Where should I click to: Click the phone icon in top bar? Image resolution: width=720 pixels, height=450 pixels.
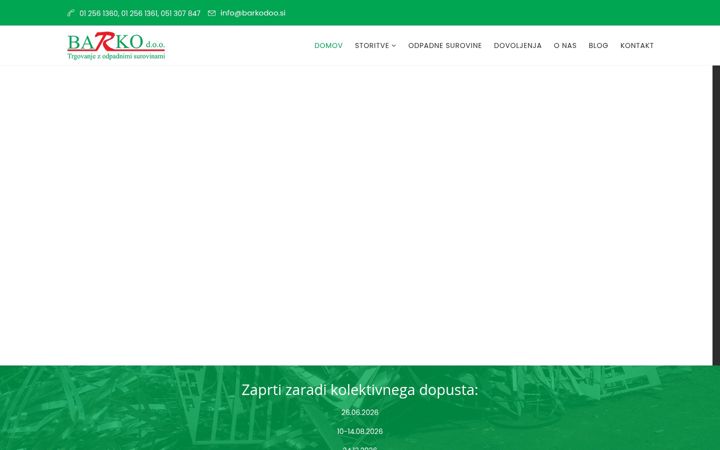click(71, 13)
